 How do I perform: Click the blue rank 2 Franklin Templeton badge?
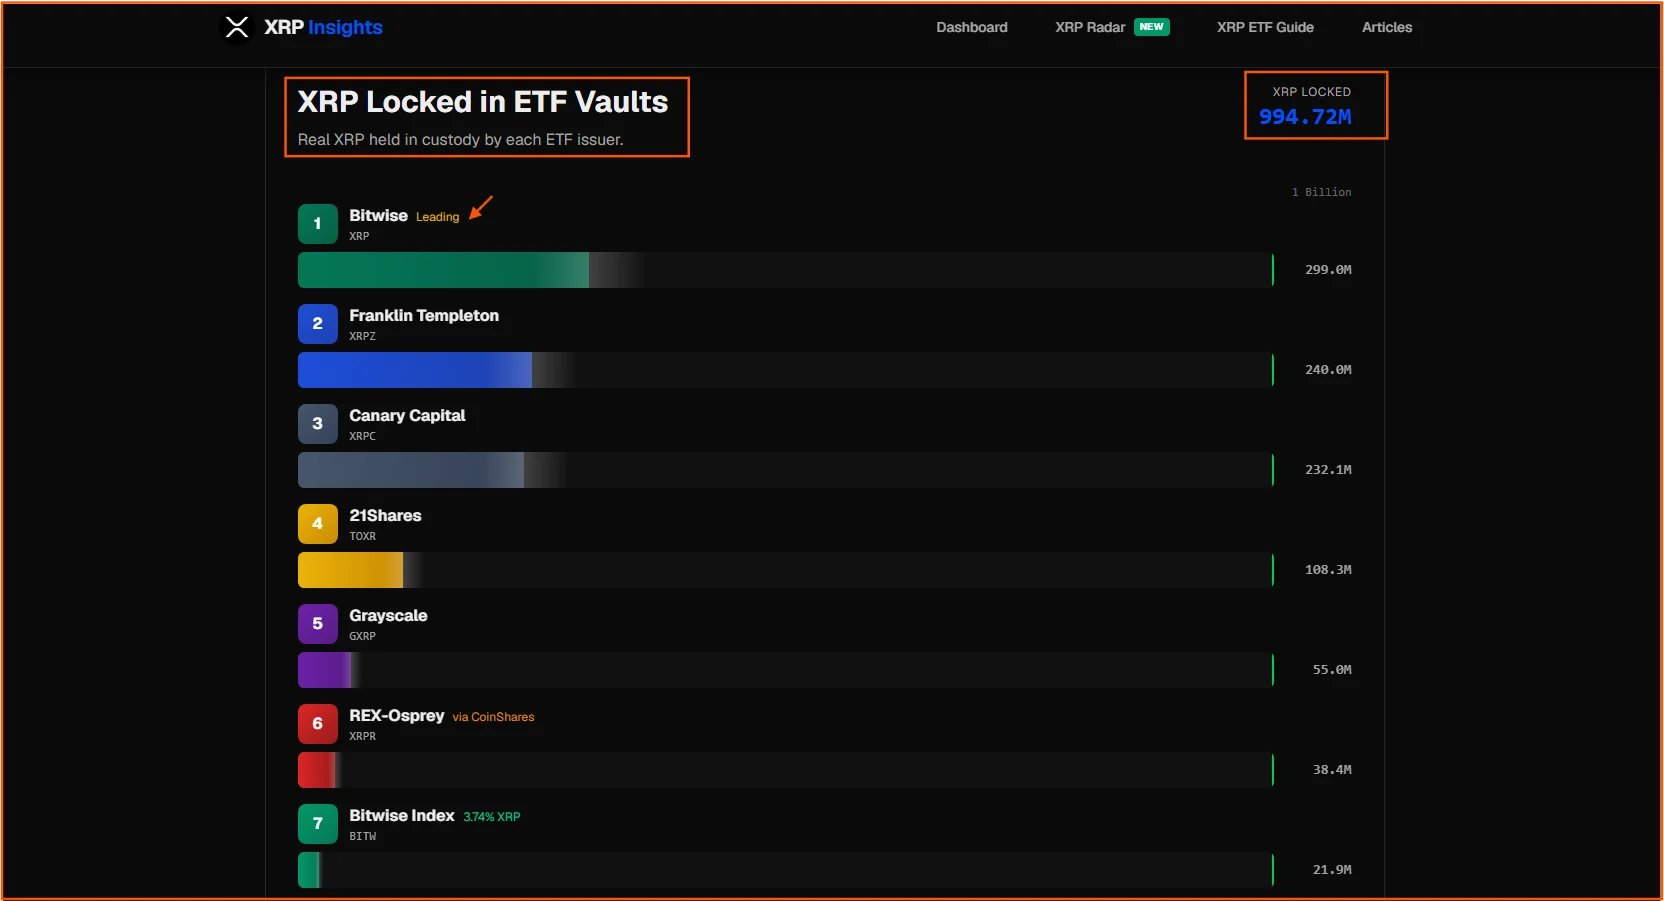click(317, 324)
